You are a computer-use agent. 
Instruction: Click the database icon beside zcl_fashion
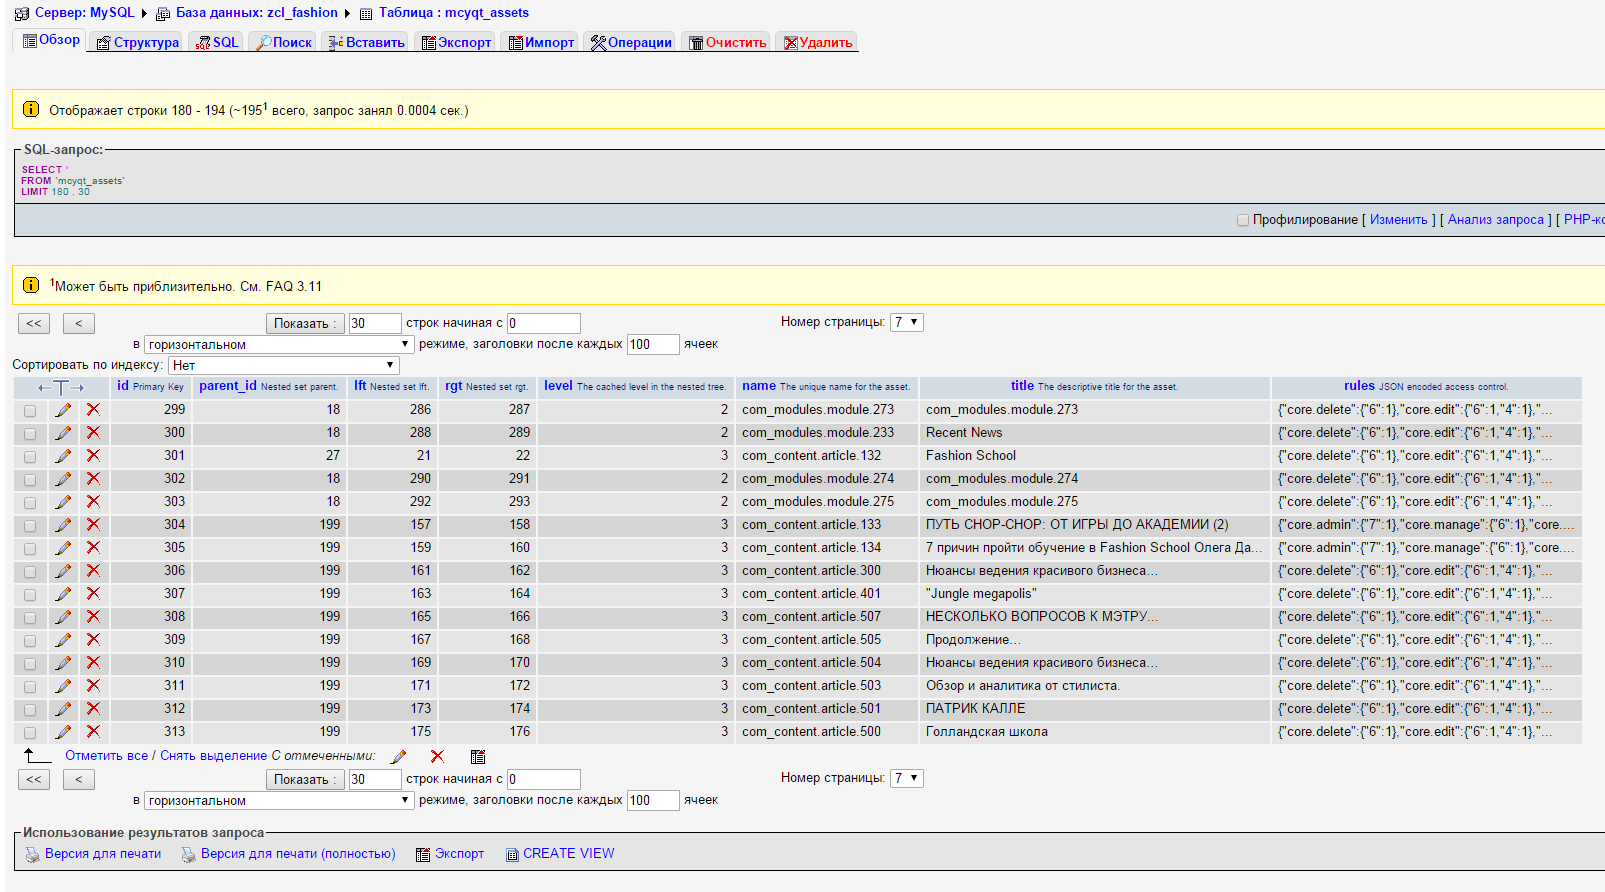(x=163, y=14)
